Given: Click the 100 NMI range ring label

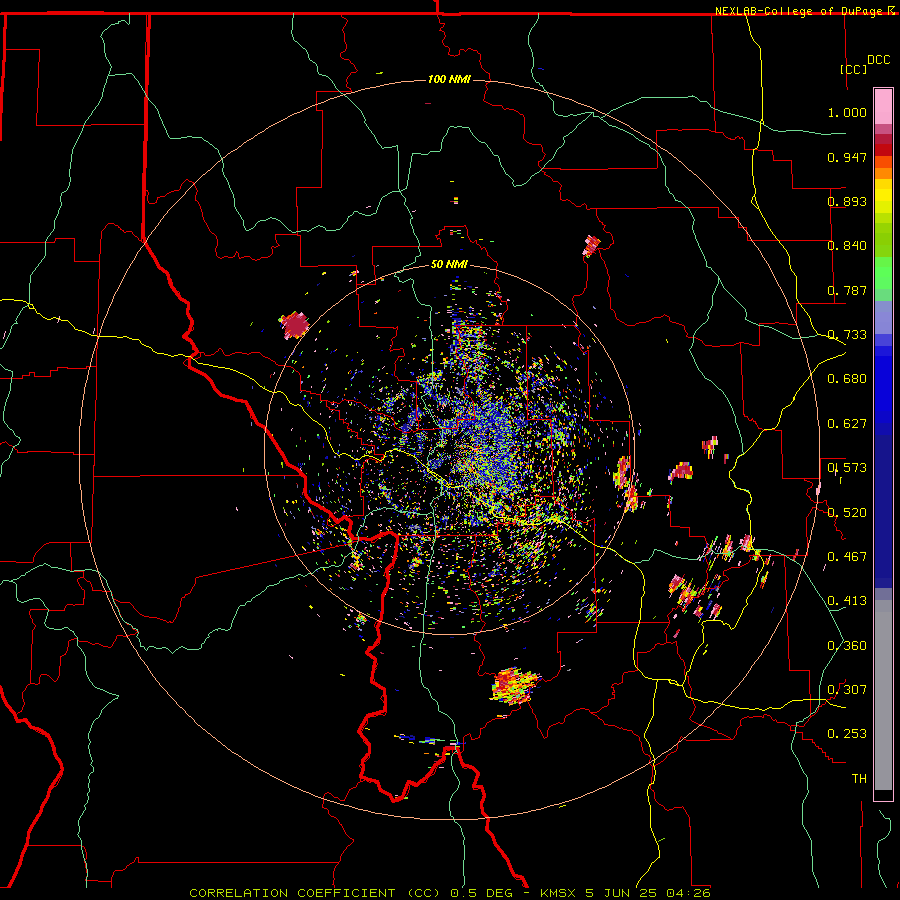Looking at the screenshot, I should coord(449,79).
